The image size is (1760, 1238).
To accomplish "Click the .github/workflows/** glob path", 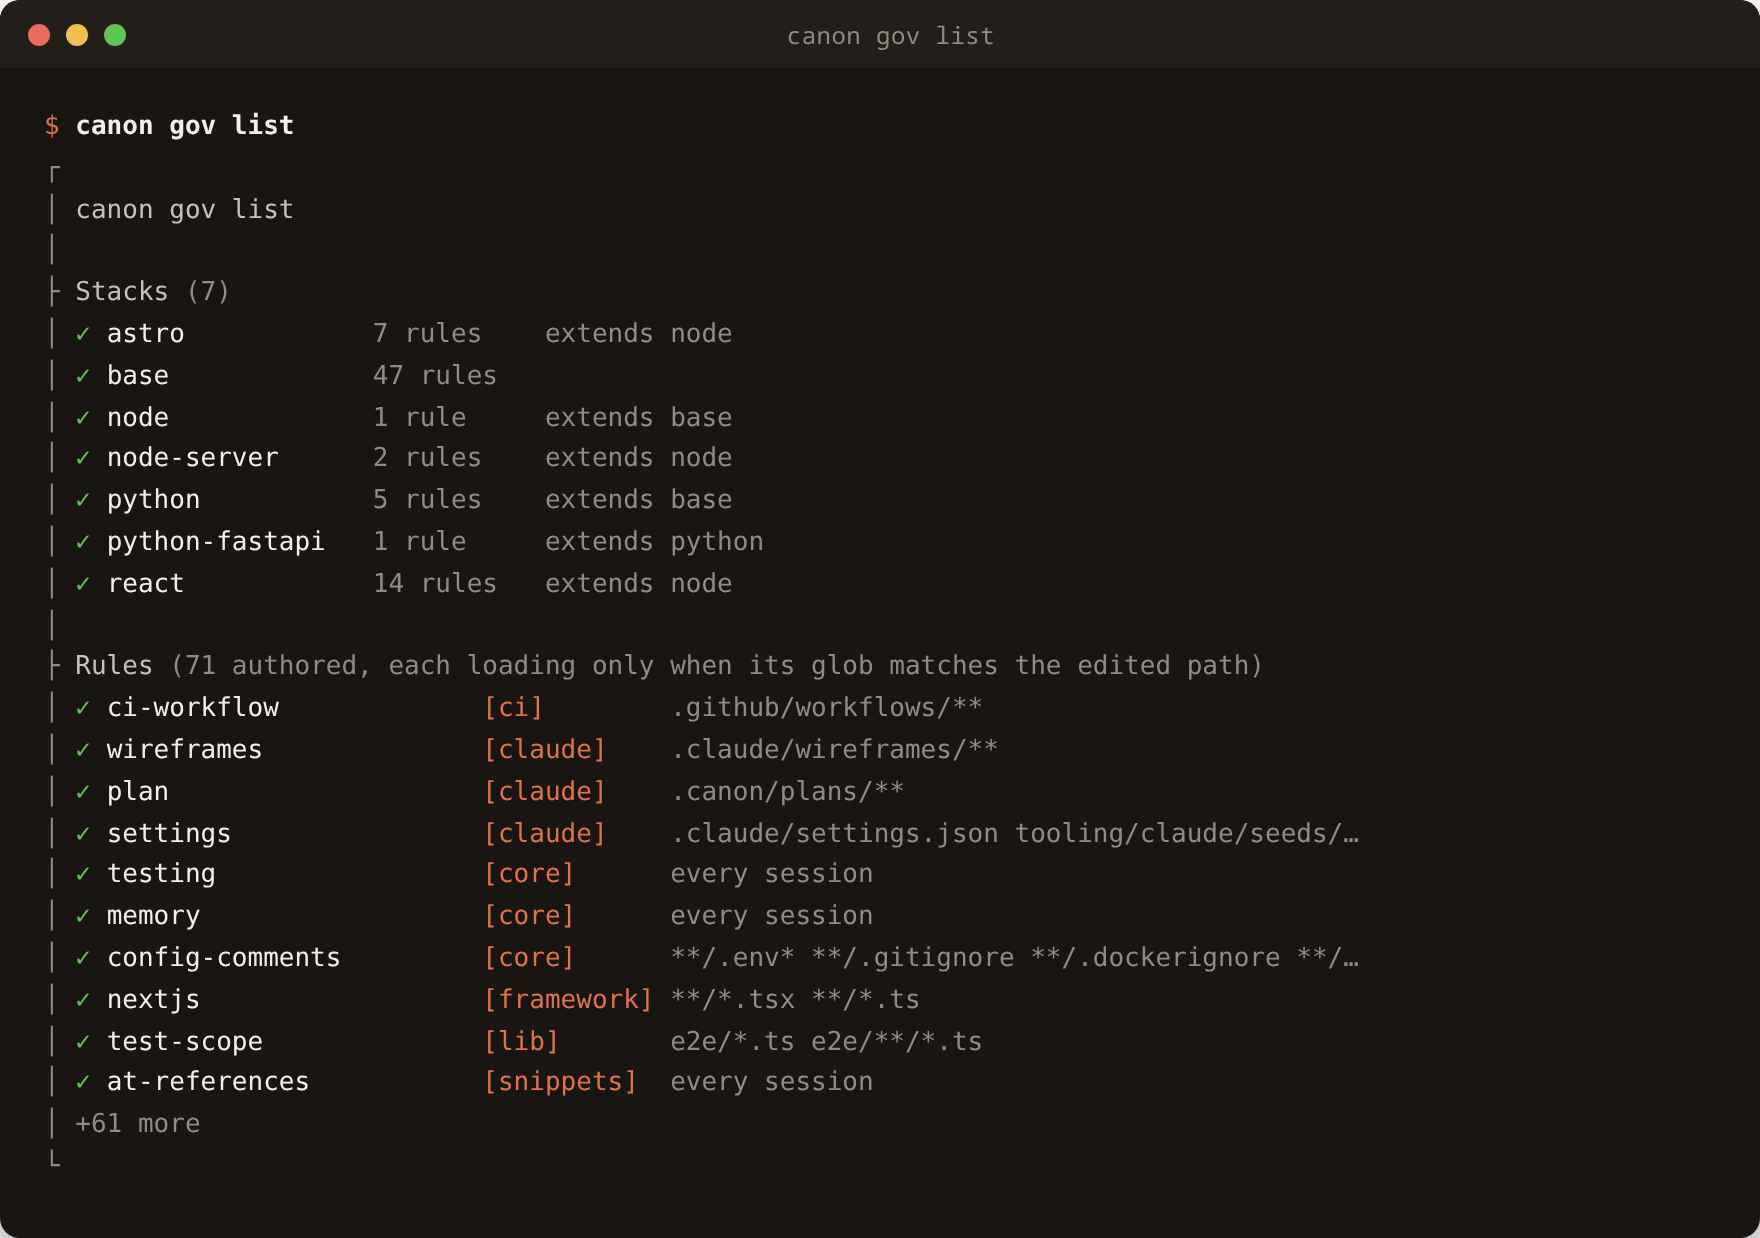I will point(826,707).
